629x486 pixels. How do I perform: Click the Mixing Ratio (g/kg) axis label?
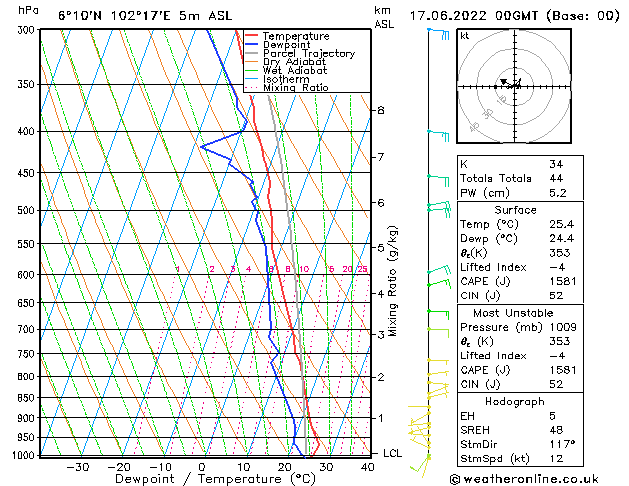pos(393,281)
